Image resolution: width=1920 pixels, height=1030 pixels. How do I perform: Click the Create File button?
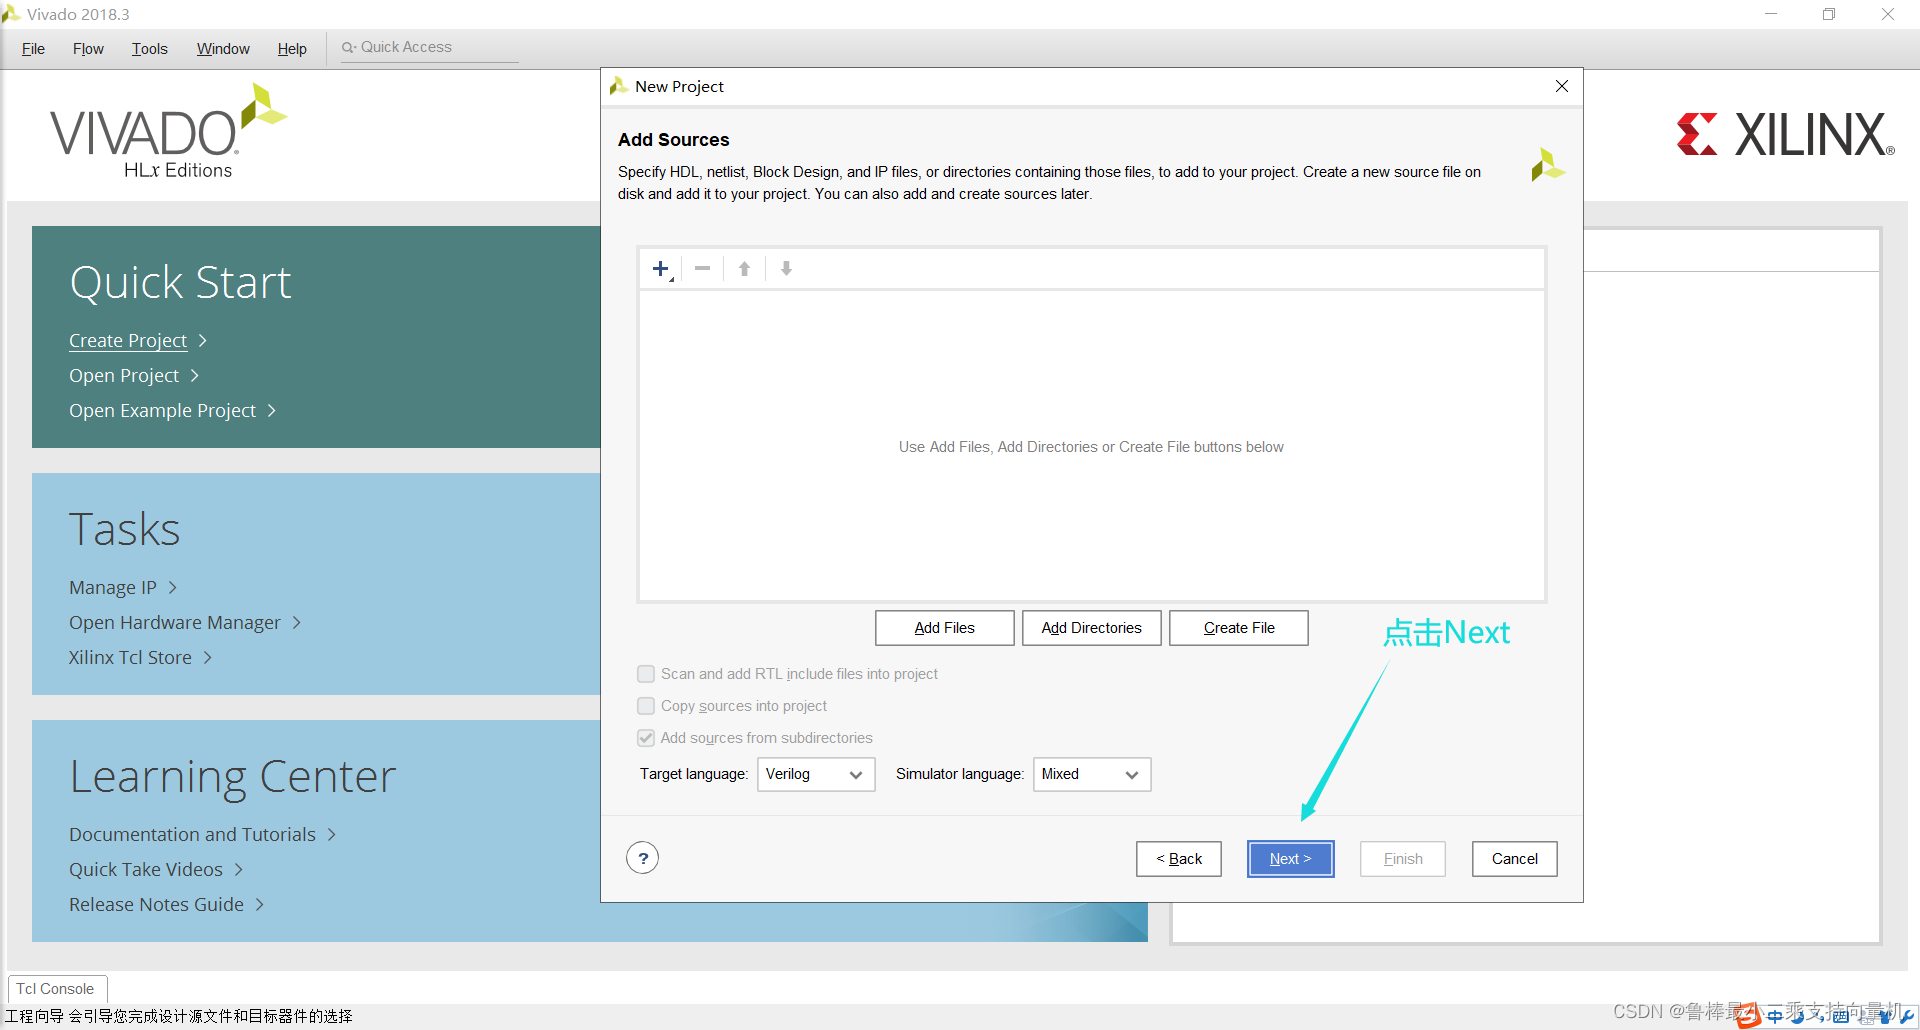1239,628
